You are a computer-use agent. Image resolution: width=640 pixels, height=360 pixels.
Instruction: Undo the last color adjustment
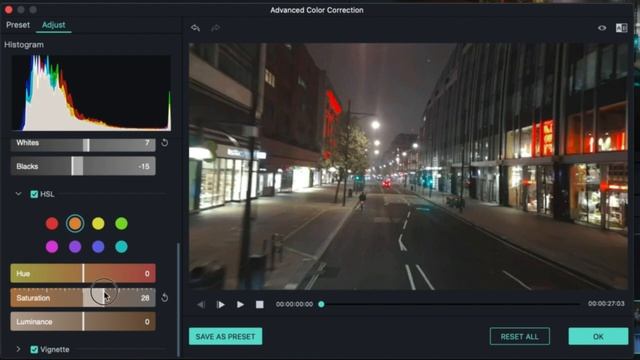point(196,28)
